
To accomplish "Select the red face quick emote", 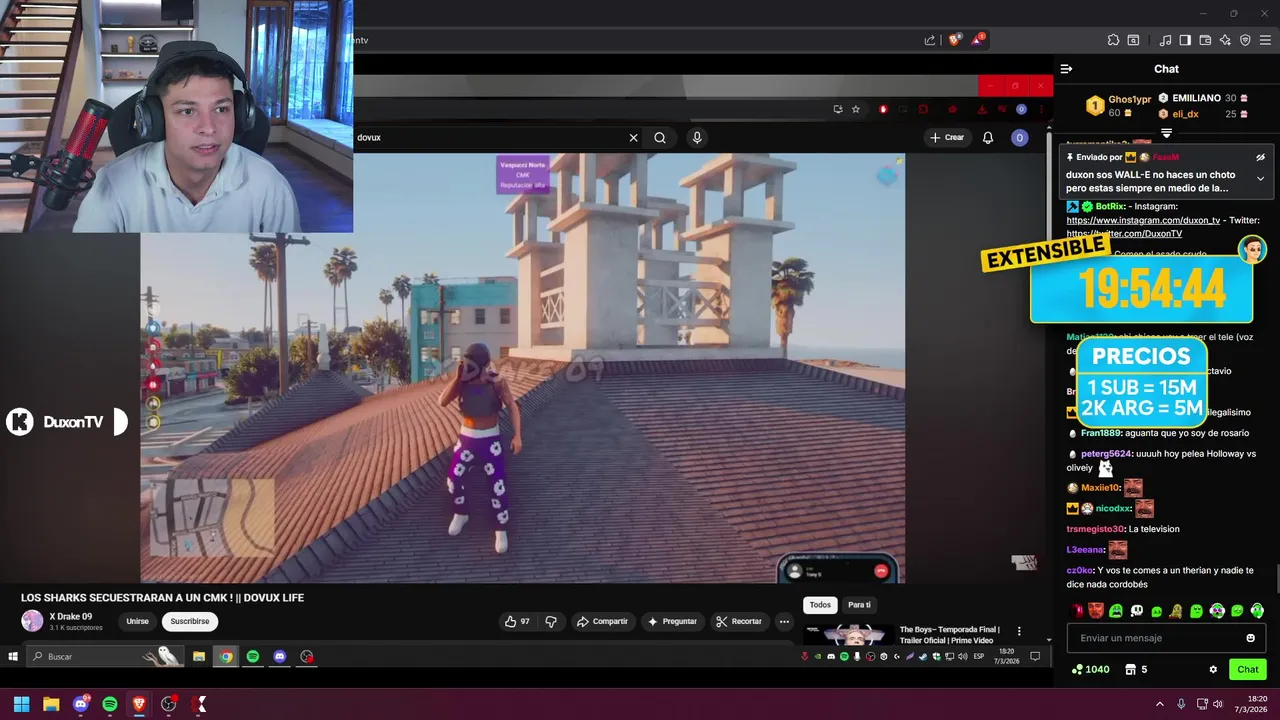I will [x=1096, y=610].
